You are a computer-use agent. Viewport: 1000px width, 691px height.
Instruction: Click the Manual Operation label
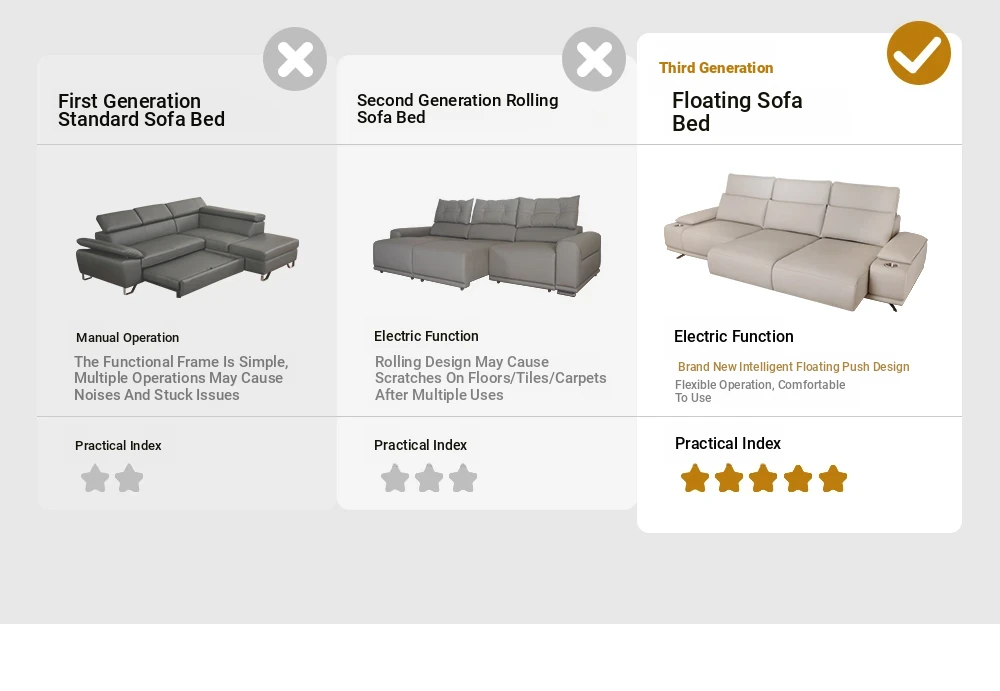(x=128, y=338)
